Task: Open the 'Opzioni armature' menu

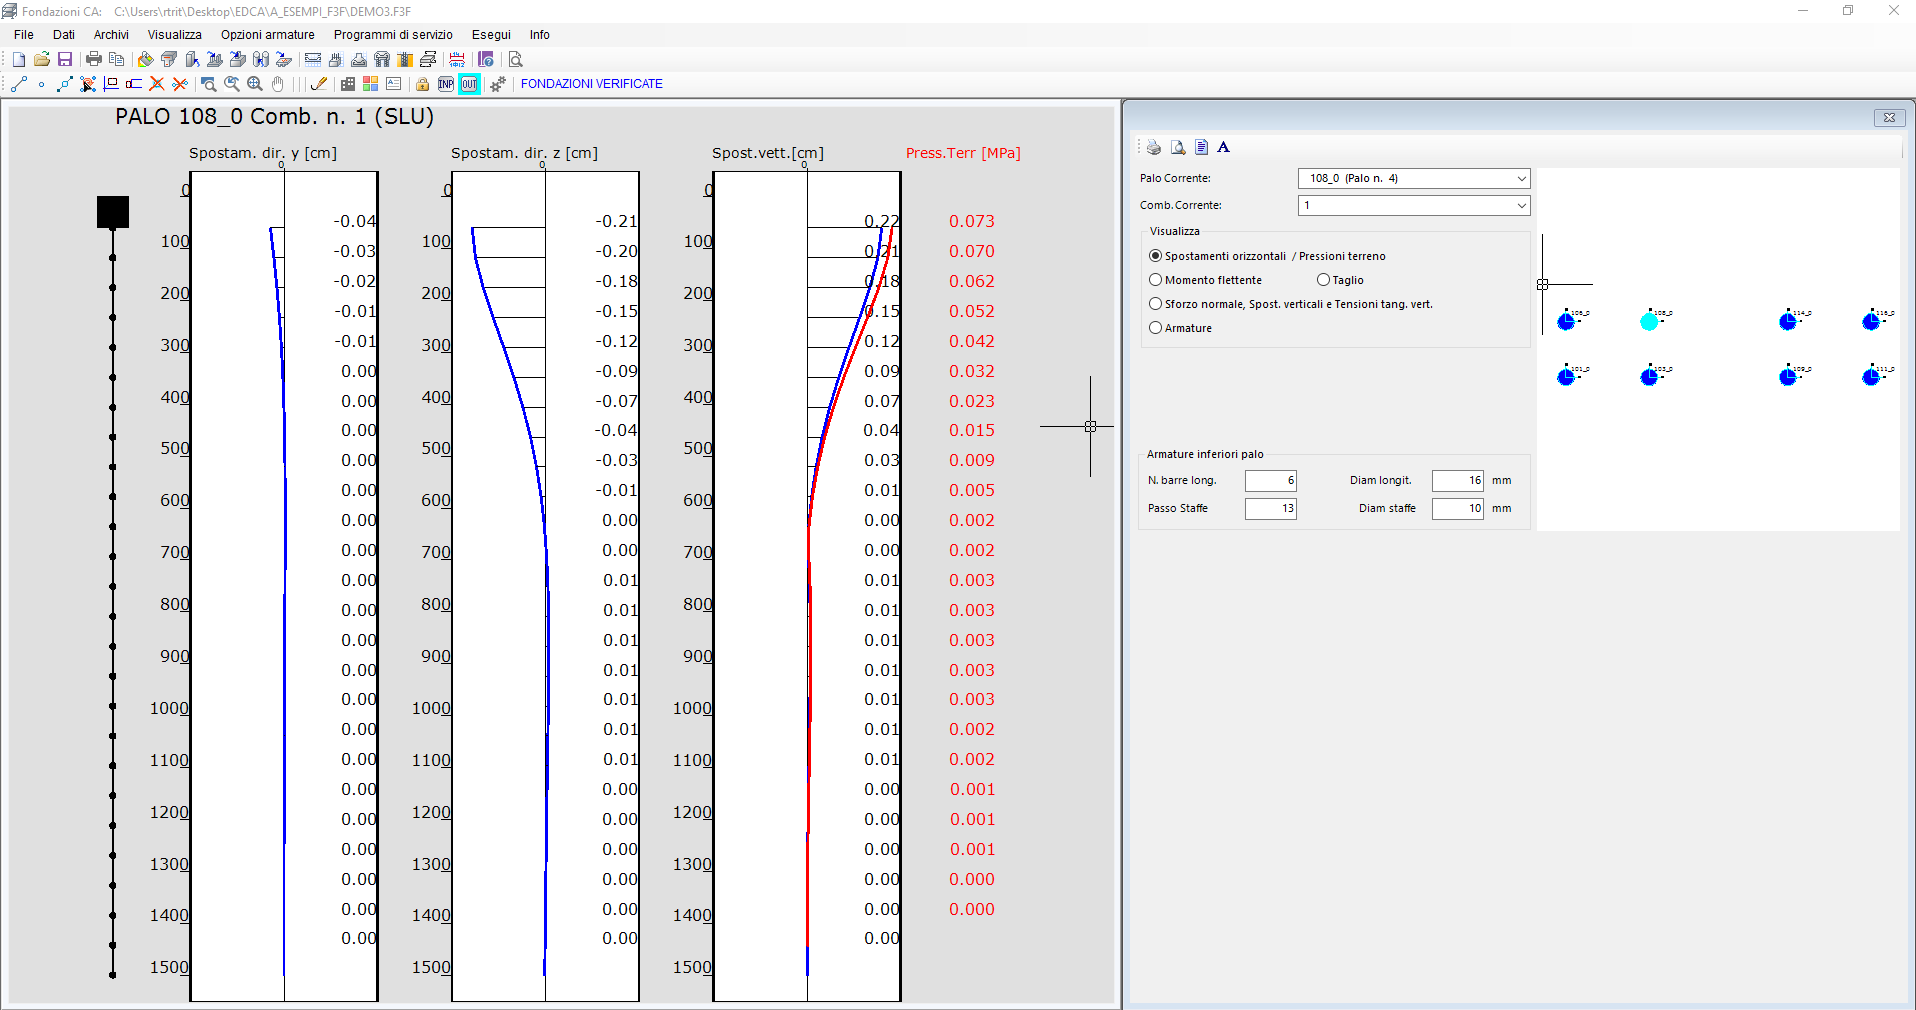Action: point(268,35)
